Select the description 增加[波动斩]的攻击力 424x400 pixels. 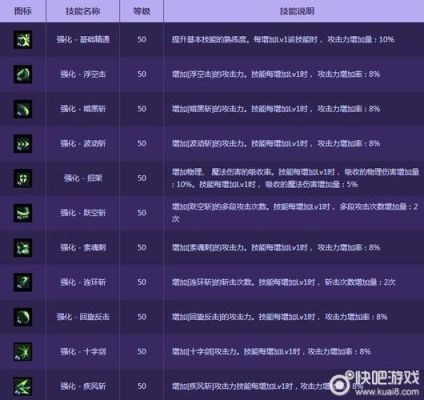(276, 143)
